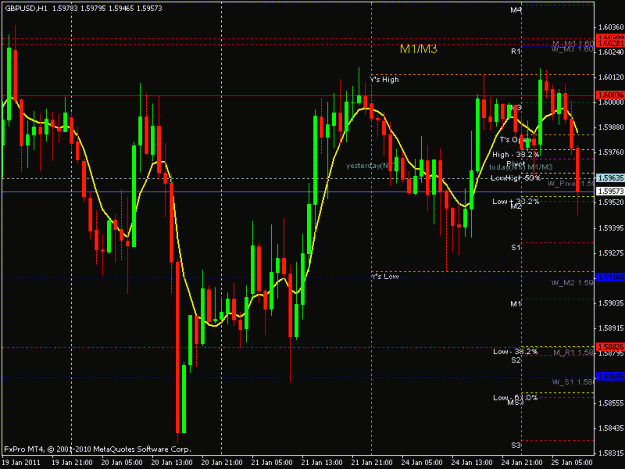Click the blue 1.59160 price tag
Image resolution: width=625 pixels, height=469 pixels.
(610, 277)
